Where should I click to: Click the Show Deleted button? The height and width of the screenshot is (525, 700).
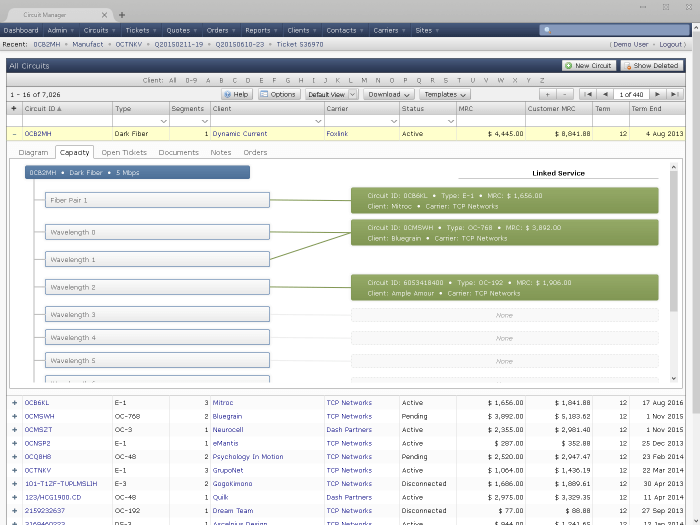[652, 65]
